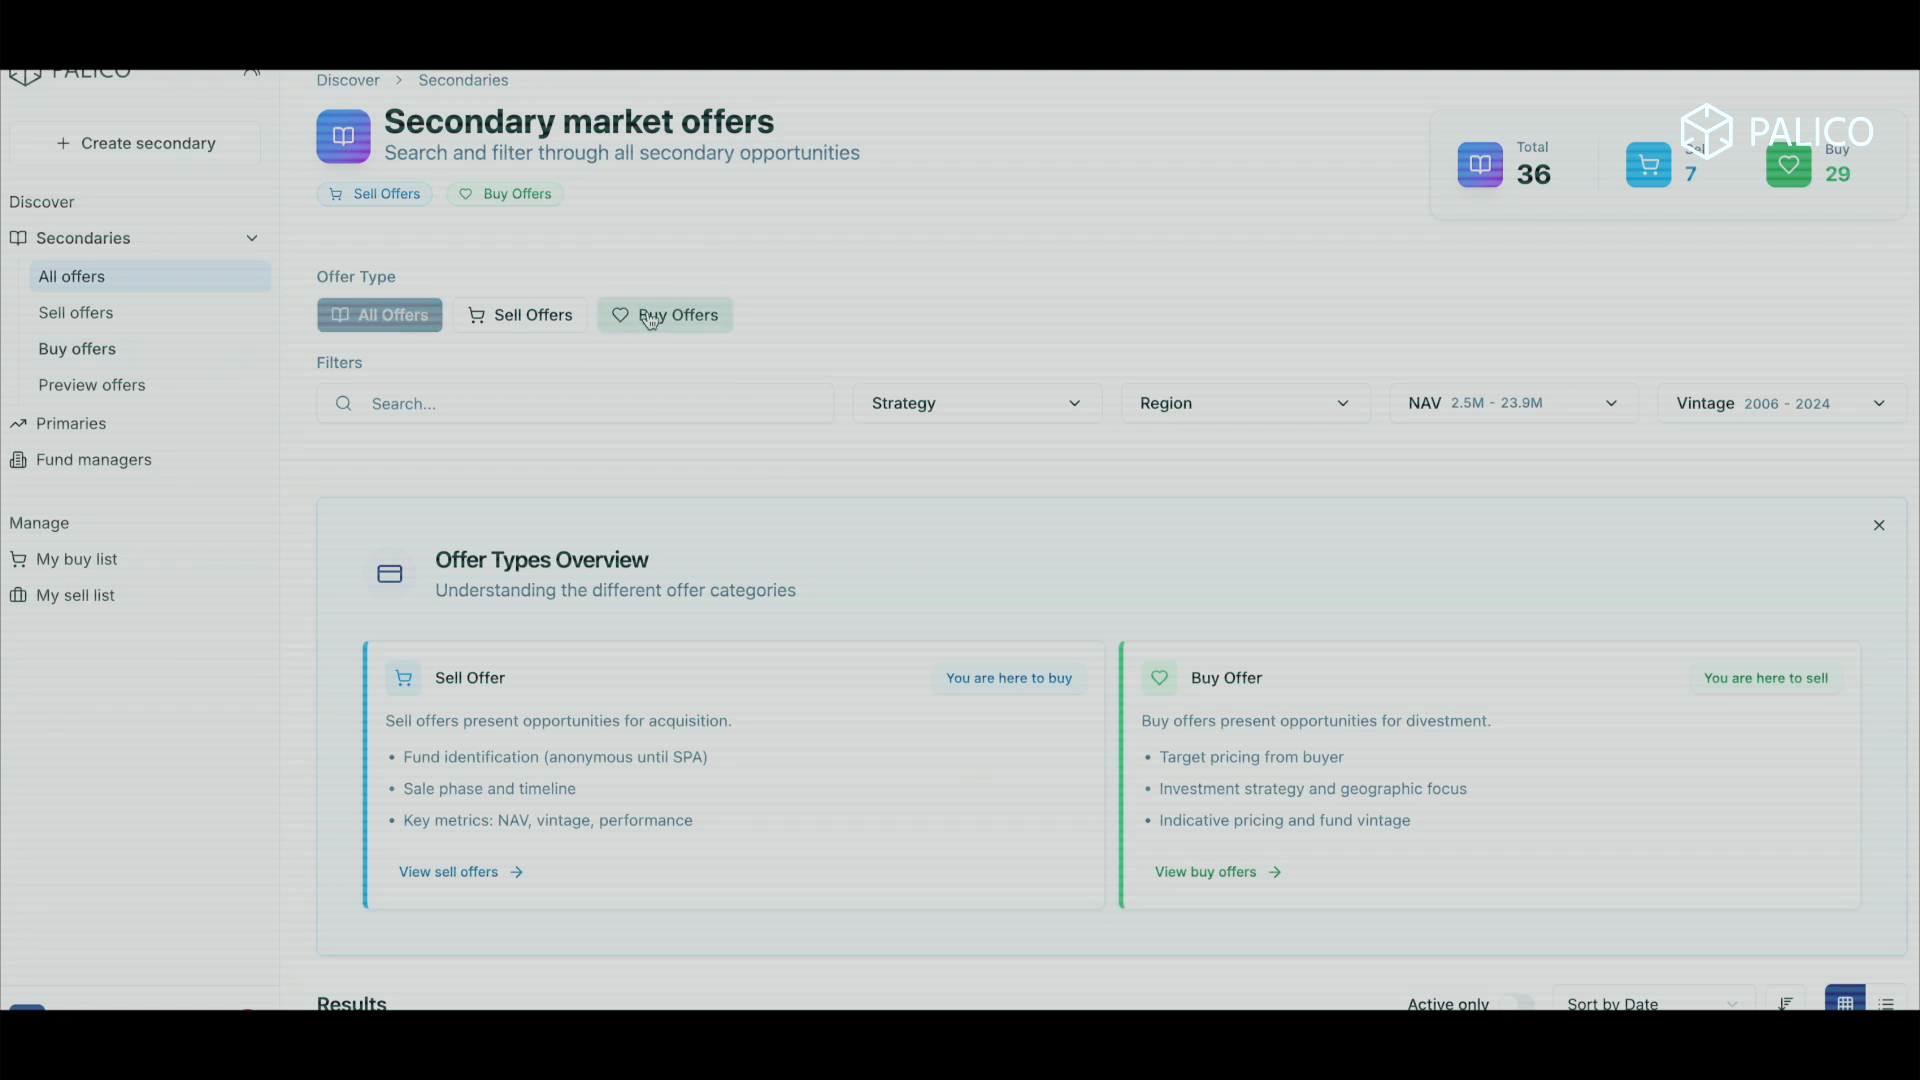This screenshot has height=1080, width=1920.
Task: Collapse the Secondaries sidebar section
Action: tap(252, 238)
